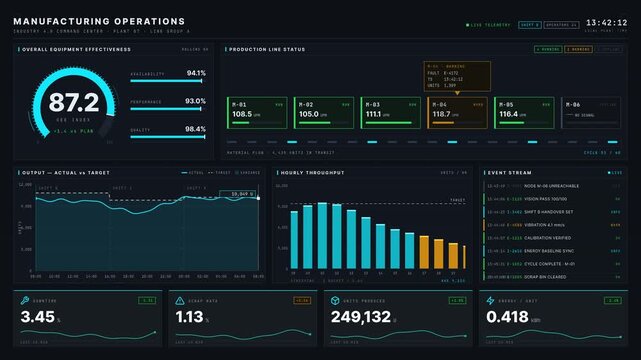Click the Overall Equipment Effectiveness heading
The width and height of the screenshot is (641, 360).
(76, 49)
